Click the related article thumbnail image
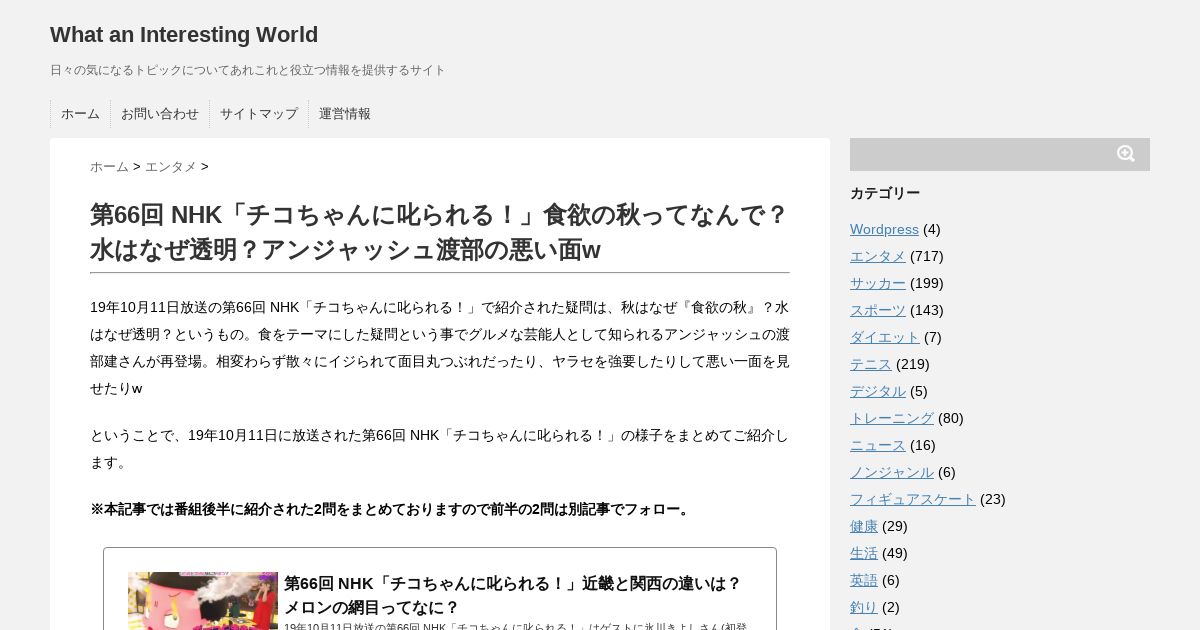 pyautogui.click(x=203, y=601)
